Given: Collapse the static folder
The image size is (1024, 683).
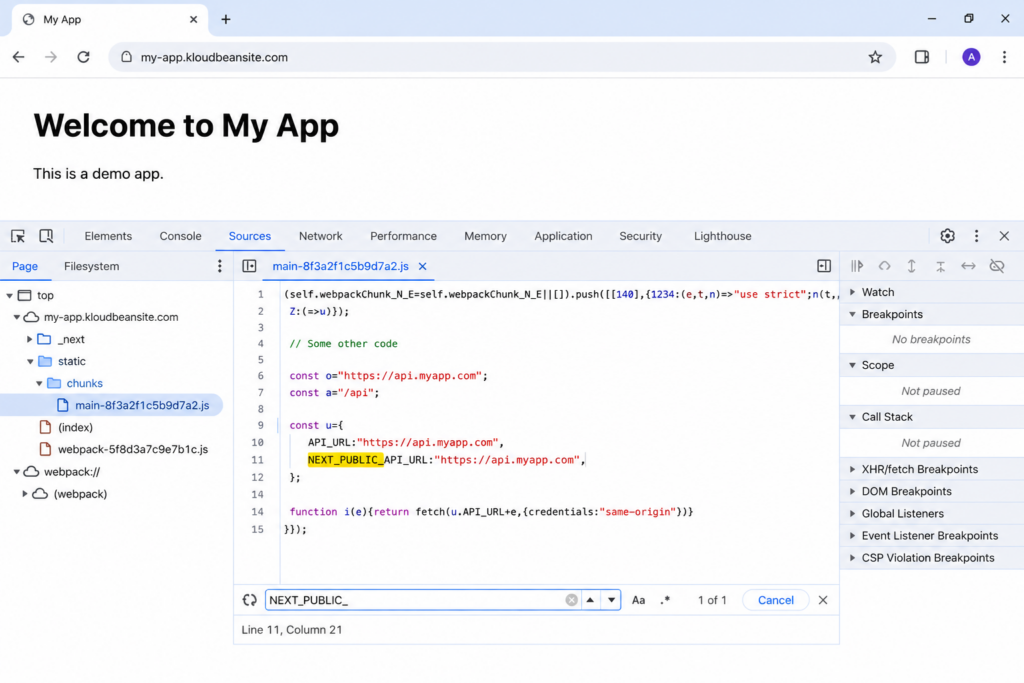Looking at the screenshot, I should click(x=30, y=362).
